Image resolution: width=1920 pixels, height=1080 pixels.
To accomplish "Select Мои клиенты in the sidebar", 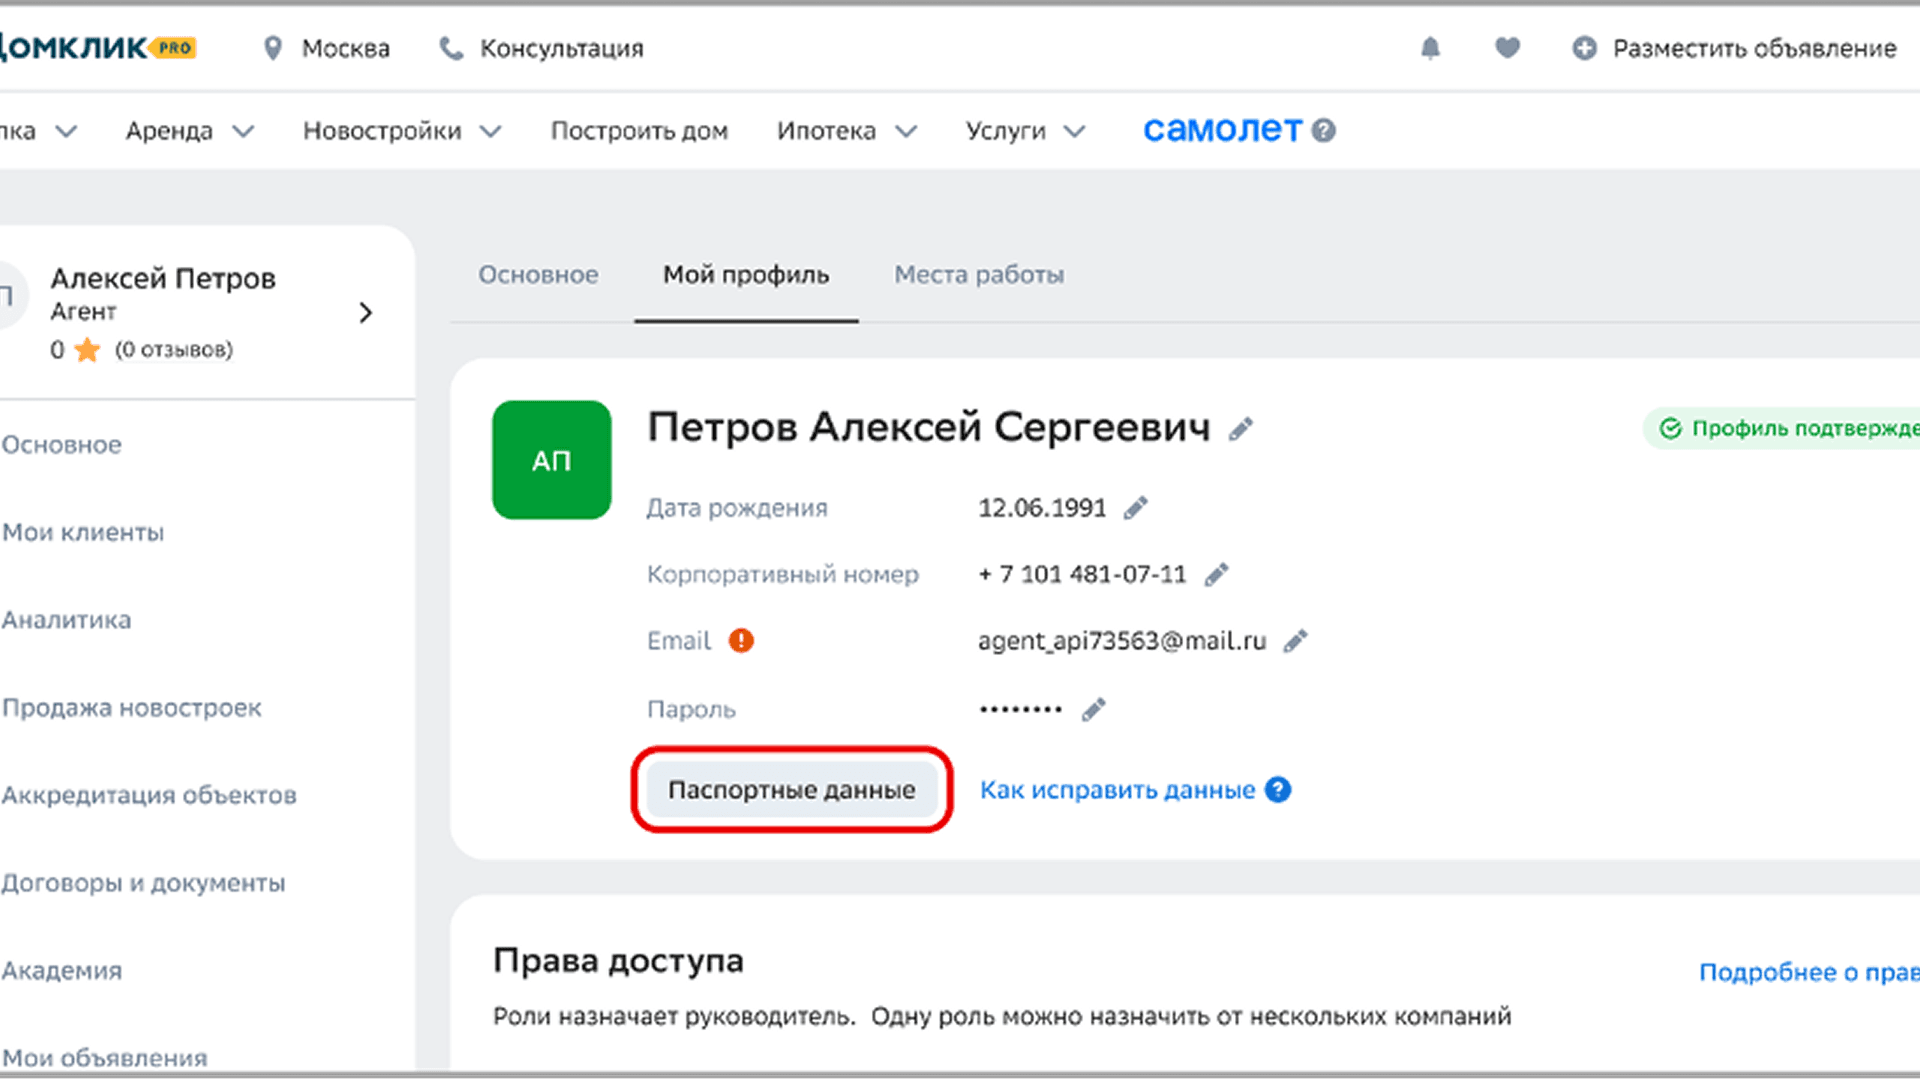I will 83,533.
